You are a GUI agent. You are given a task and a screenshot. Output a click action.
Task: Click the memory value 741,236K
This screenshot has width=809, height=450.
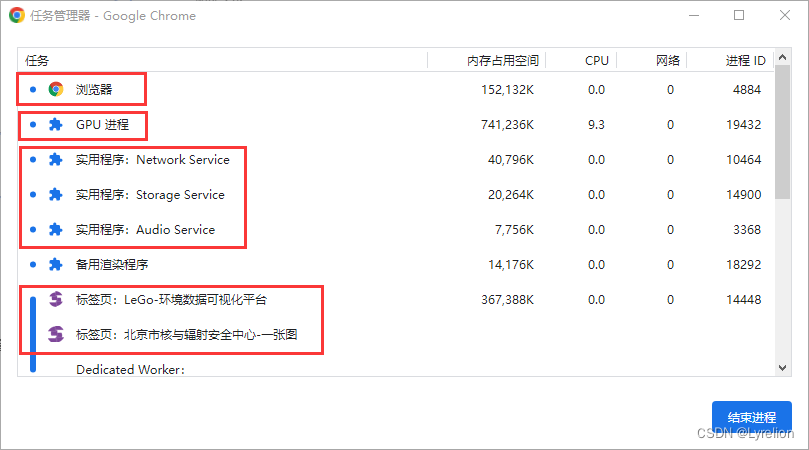508,125
